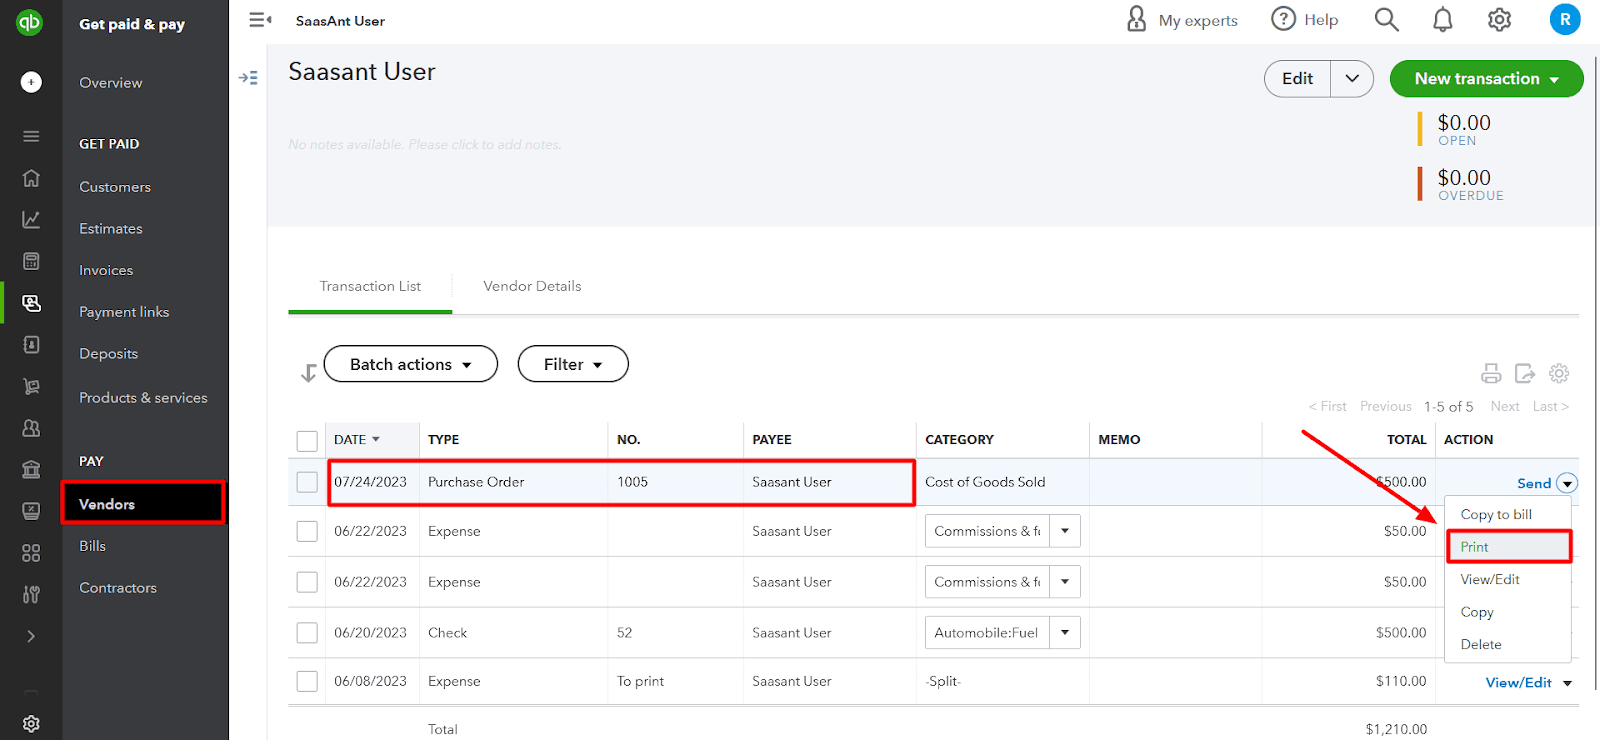Viewport: 1600px width, 740px height.
Task: Open Contractors in the sidebar
Action: pyautogui.click(x=118, y=588)
